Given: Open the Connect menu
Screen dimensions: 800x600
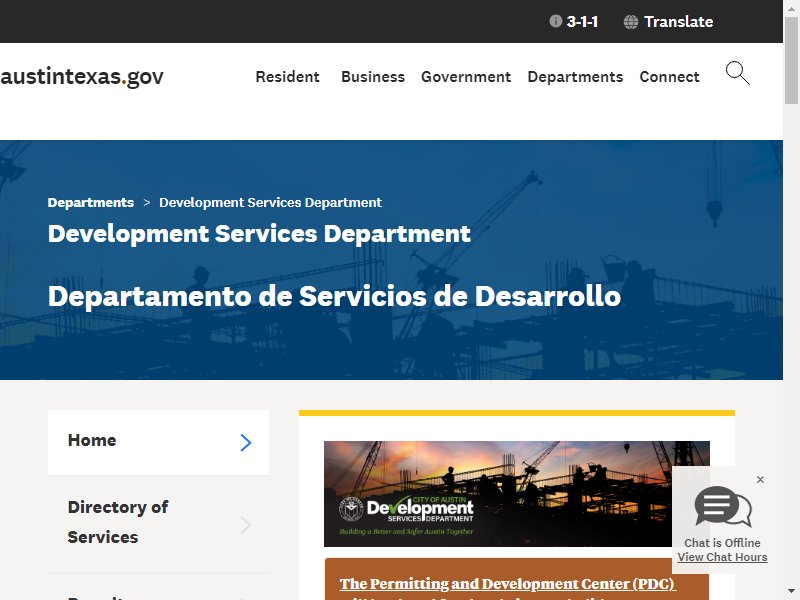Looking at the screenshot, I should coord(669,77).
